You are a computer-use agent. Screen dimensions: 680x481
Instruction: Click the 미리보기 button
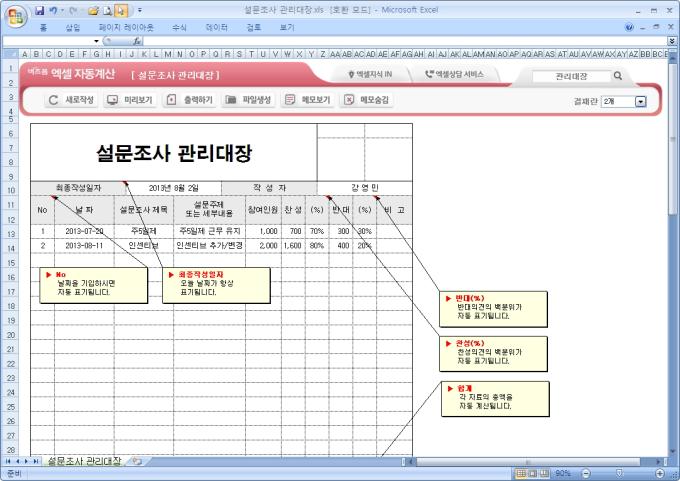(130, 100)
